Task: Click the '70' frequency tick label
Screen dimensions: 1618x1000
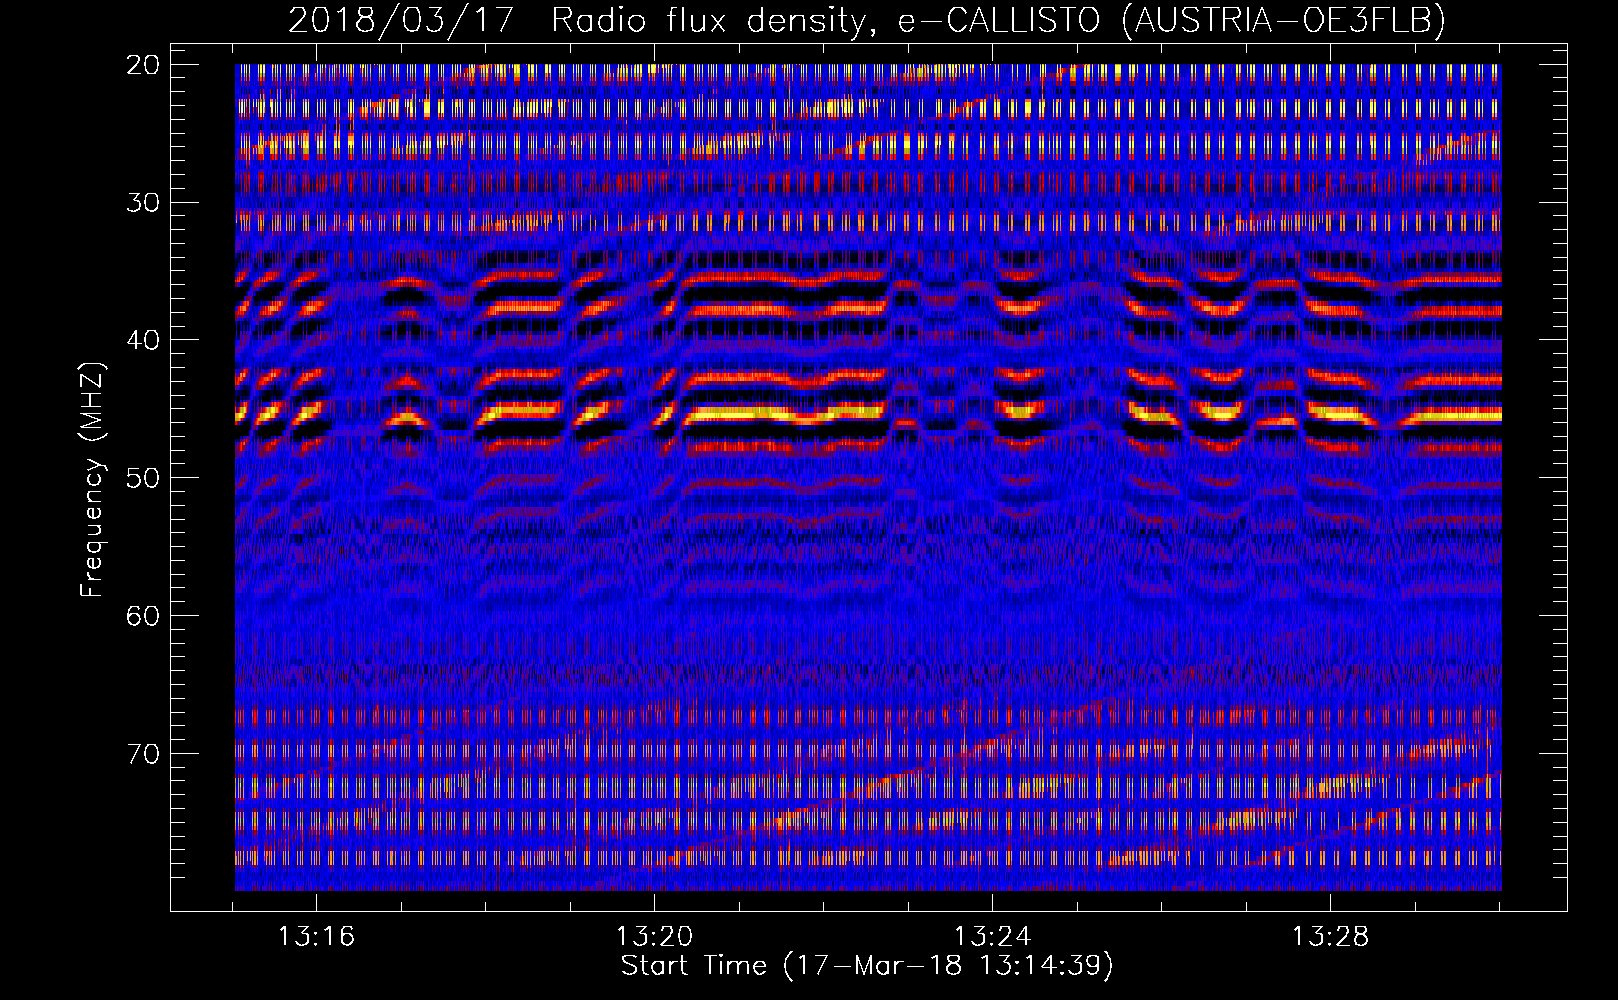Action: 143,754
